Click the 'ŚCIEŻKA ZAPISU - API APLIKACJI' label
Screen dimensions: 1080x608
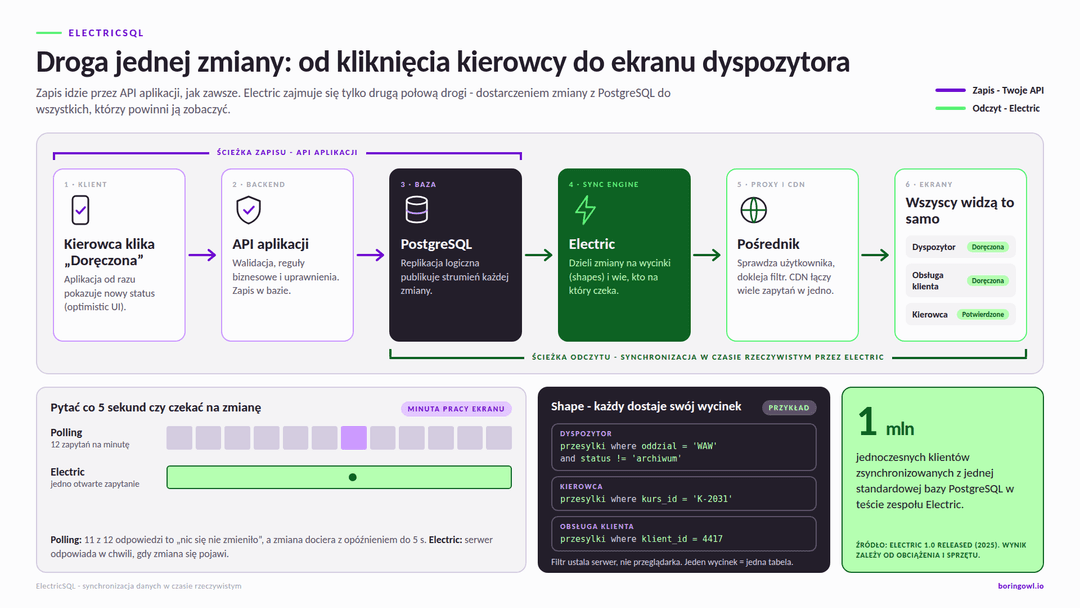coord(287,152)
